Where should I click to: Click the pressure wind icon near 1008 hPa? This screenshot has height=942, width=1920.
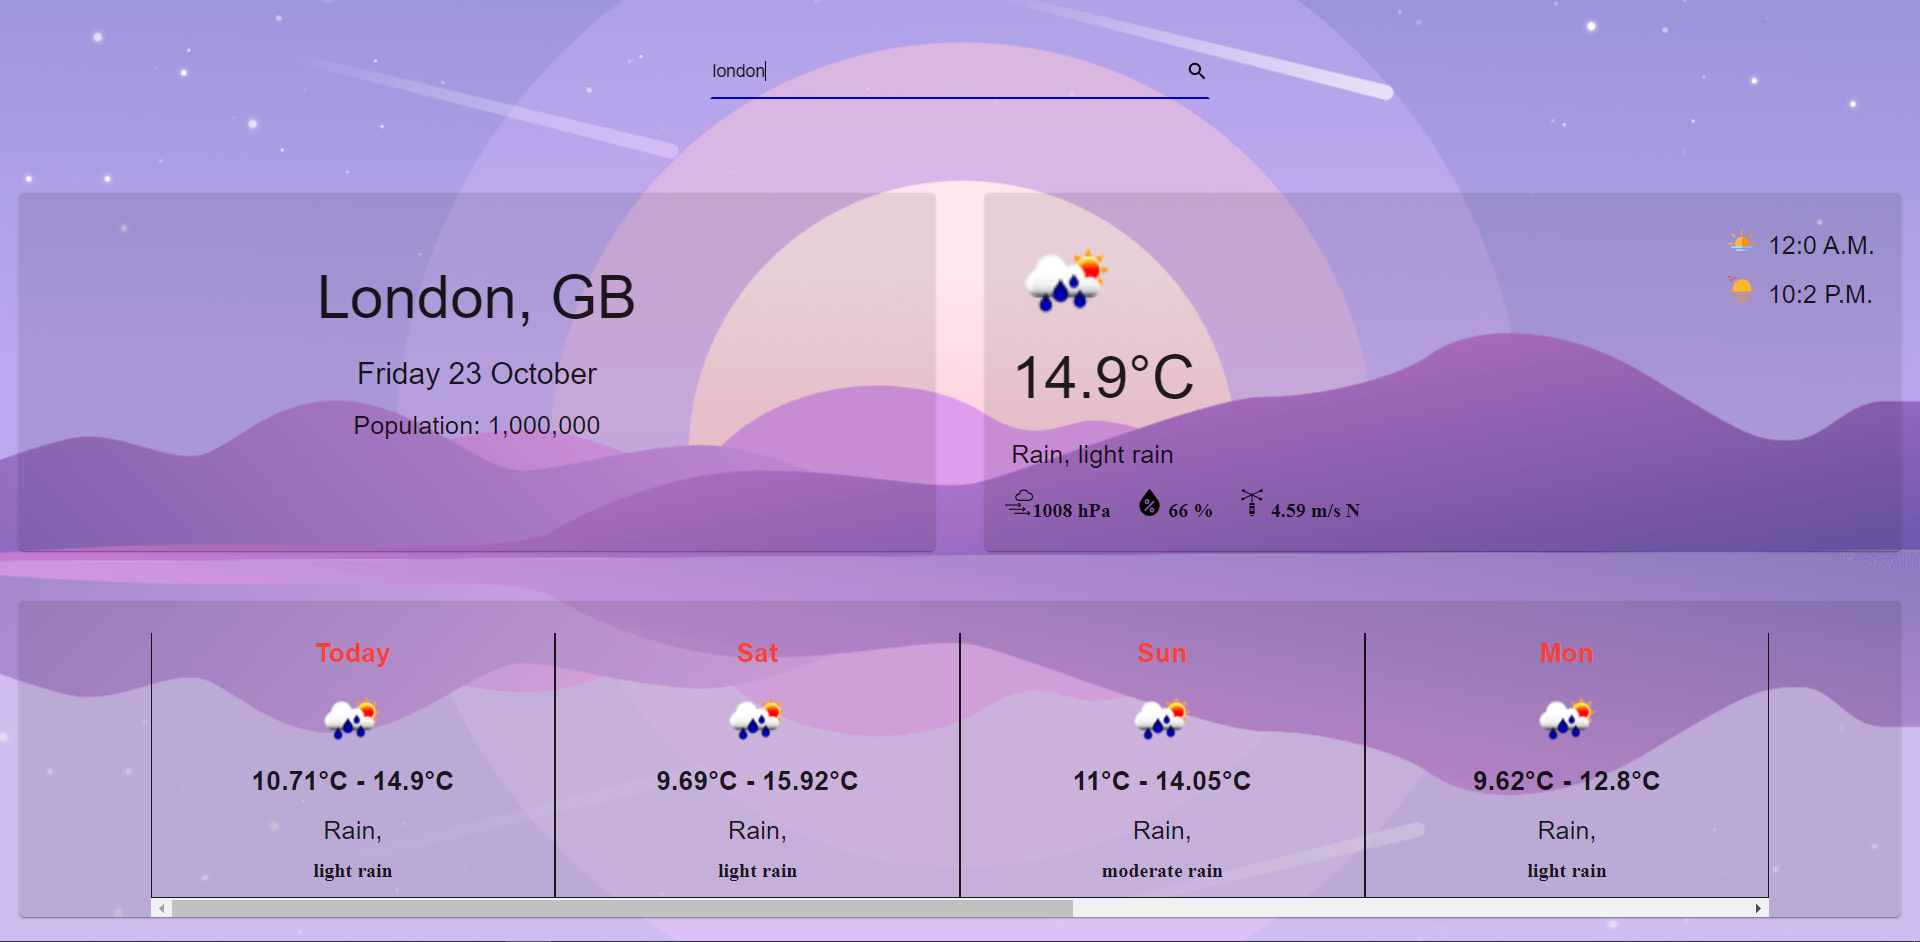pyautogui.click(x=1018, y=503)
